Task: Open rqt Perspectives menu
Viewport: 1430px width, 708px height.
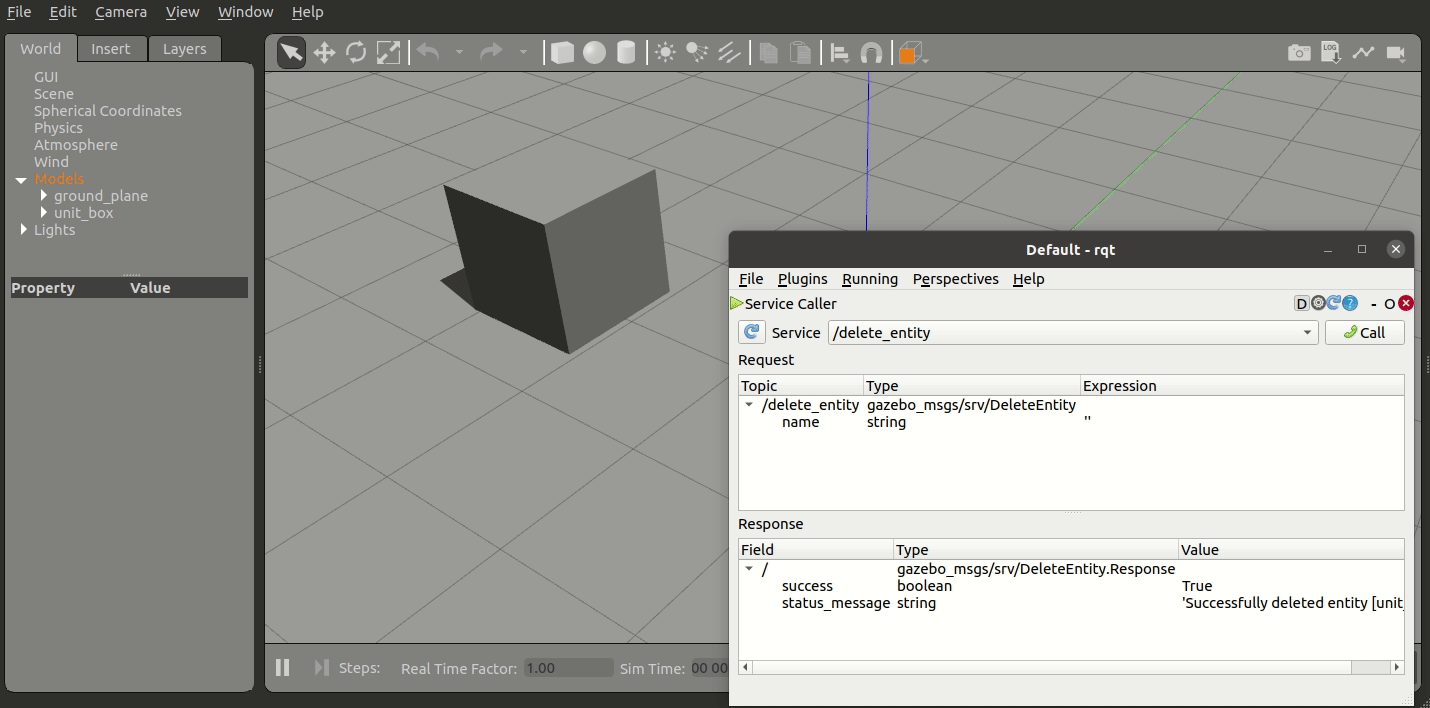Action: [x=956, y=279]
